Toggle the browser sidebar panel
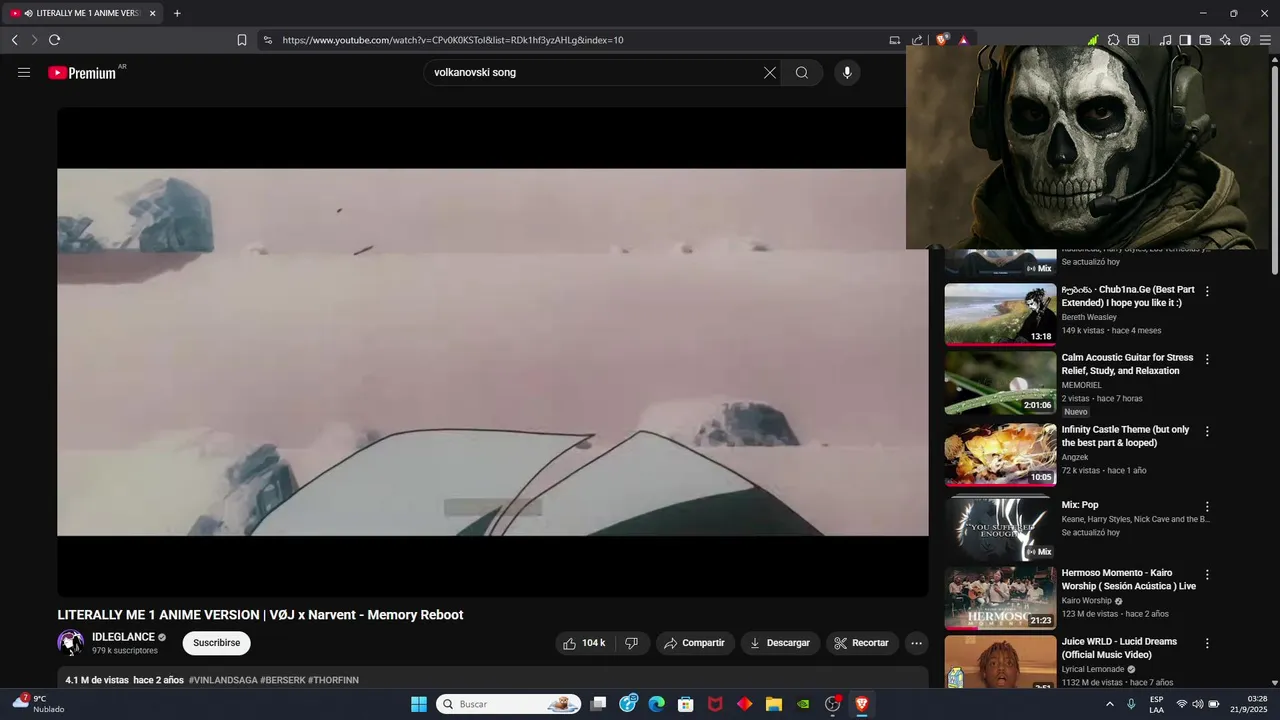The image size is (1280, 720). 1185,40
